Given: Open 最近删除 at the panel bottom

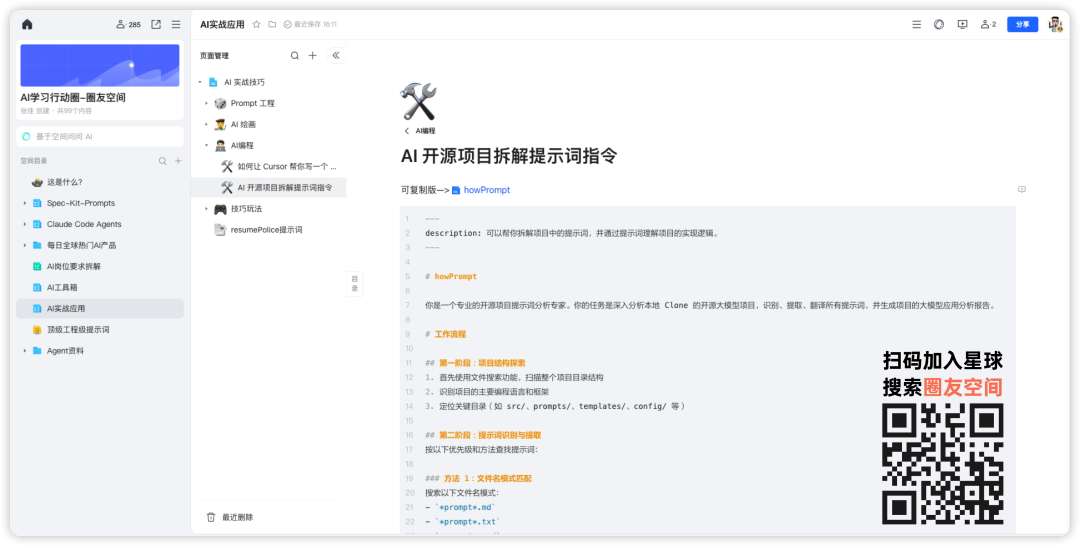Looking at the screenshot, I should pos(236,517).
